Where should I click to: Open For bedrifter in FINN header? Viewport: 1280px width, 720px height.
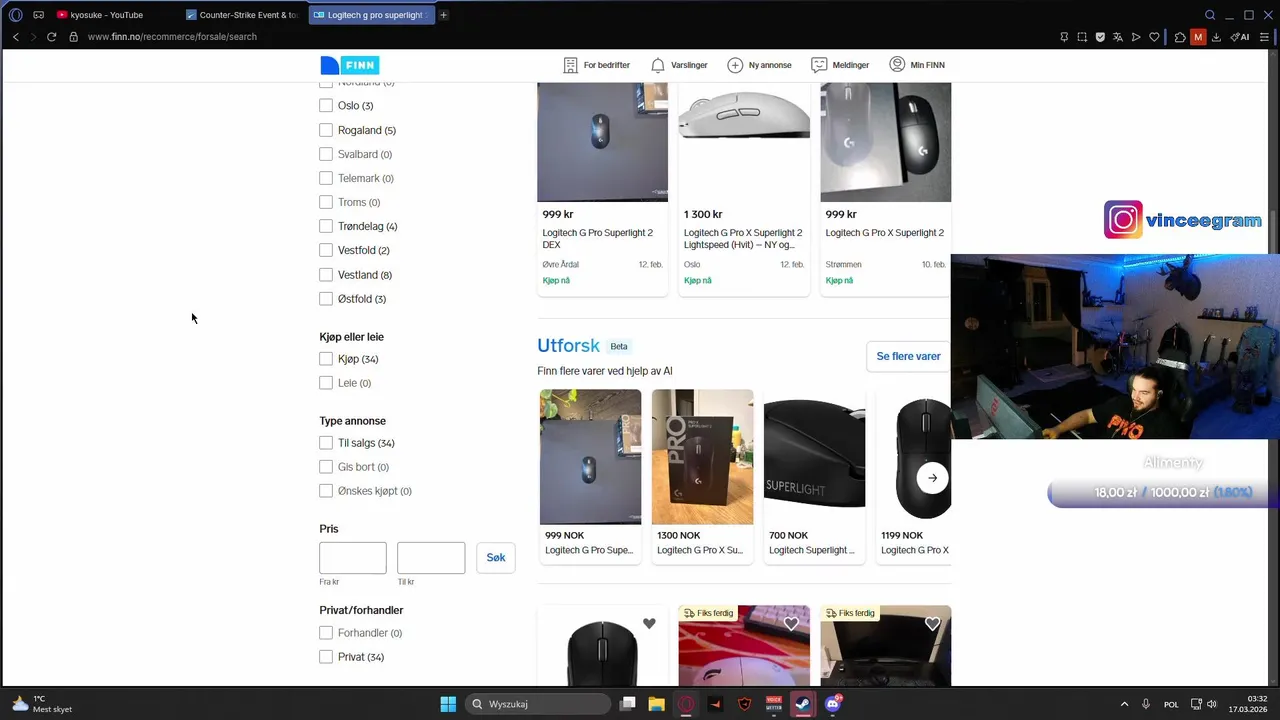597,65
